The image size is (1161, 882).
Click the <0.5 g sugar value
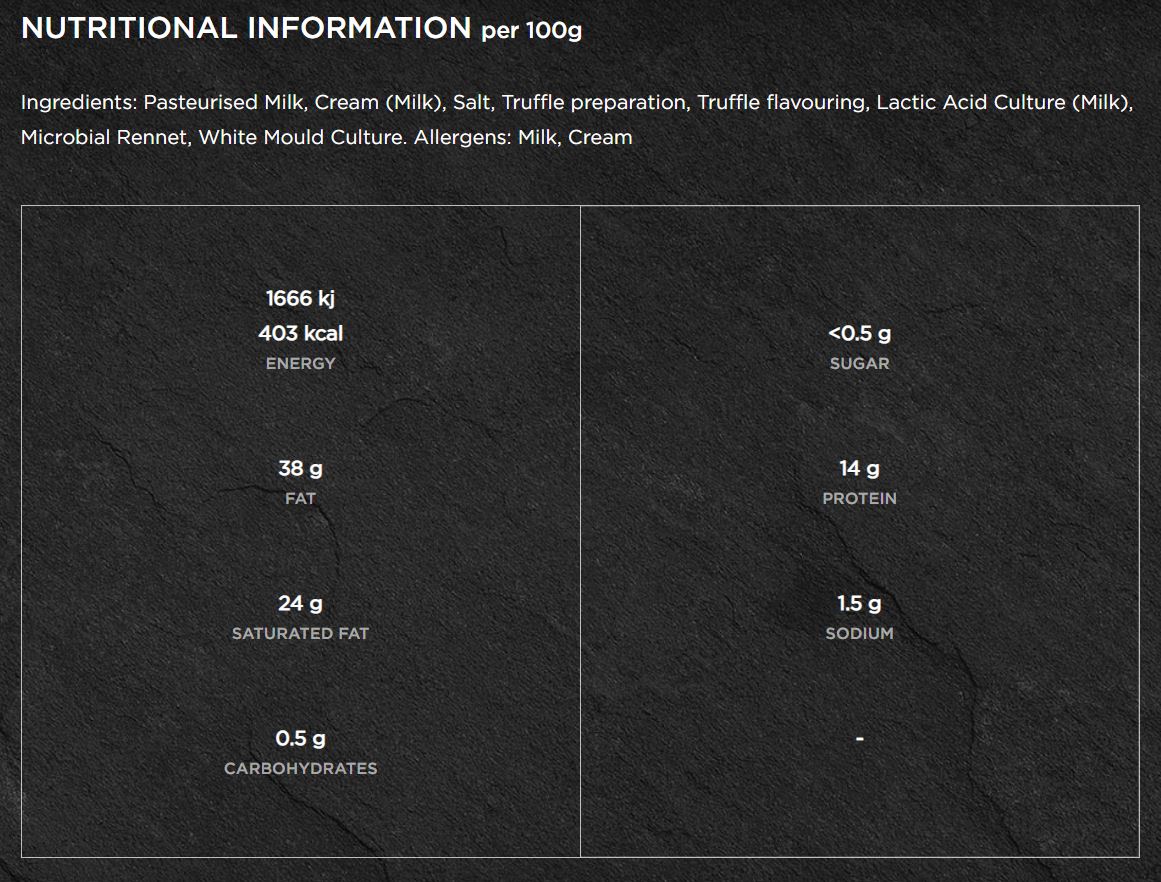click(859, 333)
